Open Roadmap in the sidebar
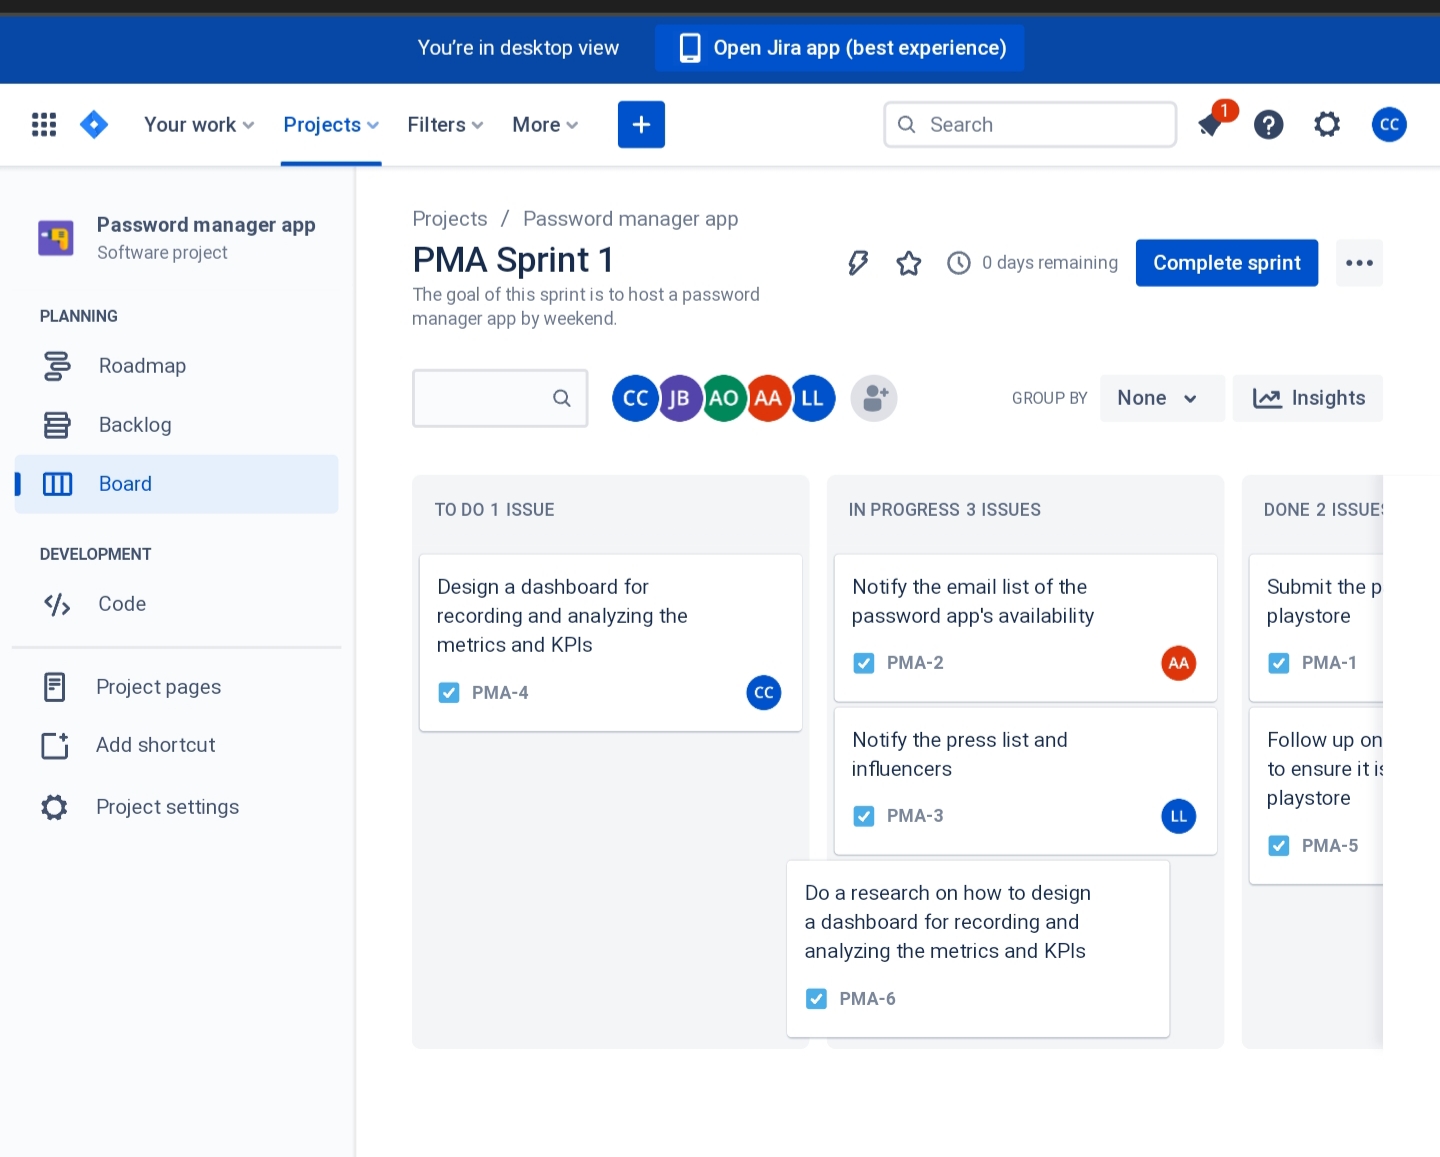Viewport: 1440px width, 1157px height. pos(176,366)
